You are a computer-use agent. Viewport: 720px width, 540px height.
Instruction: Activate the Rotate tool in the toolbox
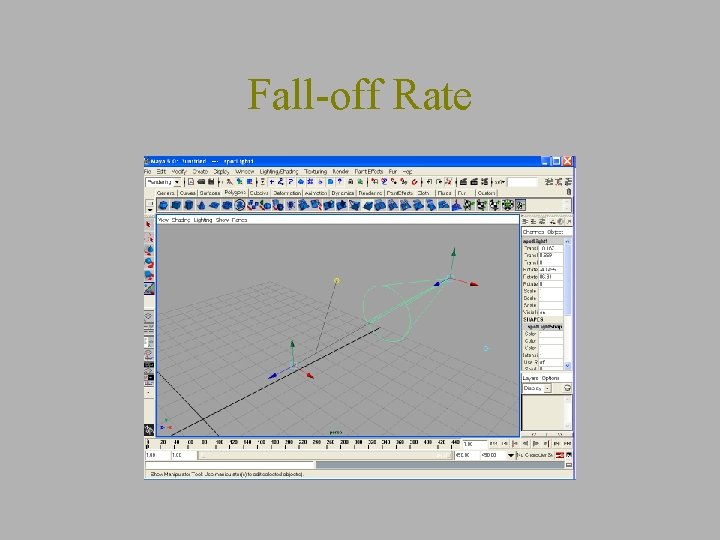pyautogui.click(x=149, y=263)
